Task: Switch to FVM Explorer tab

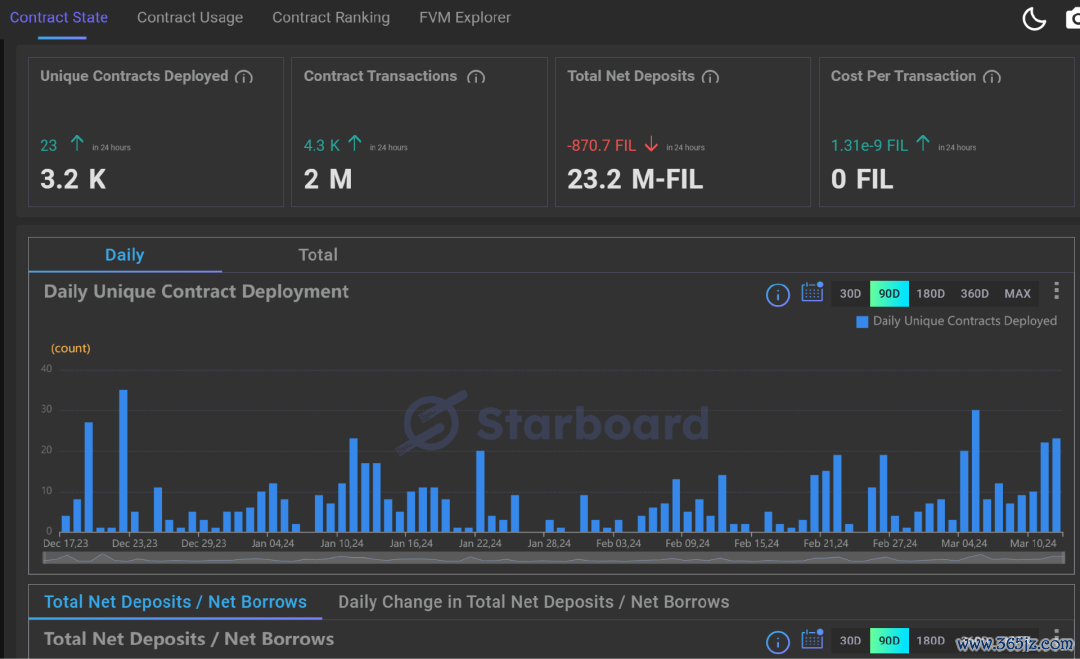Action: [x=464, y=18]
